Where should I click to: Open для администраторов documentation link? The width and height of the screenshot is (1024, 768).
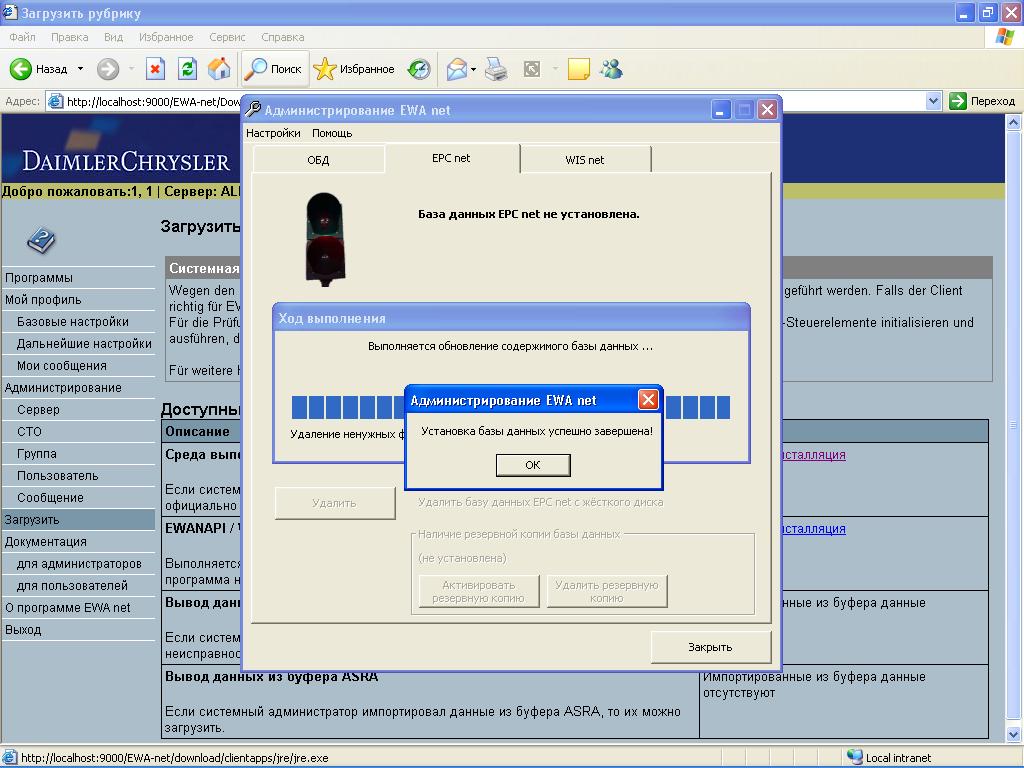(x=79, y=564)
